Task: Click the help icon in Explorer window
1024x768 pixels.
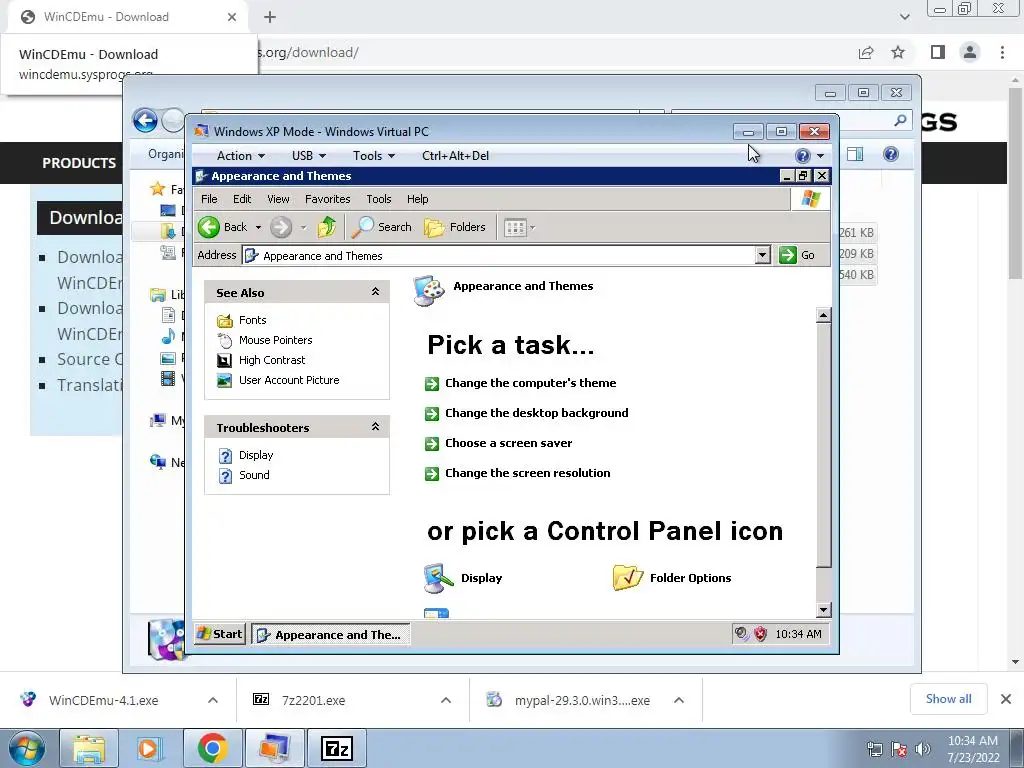Action: (891, 154)
